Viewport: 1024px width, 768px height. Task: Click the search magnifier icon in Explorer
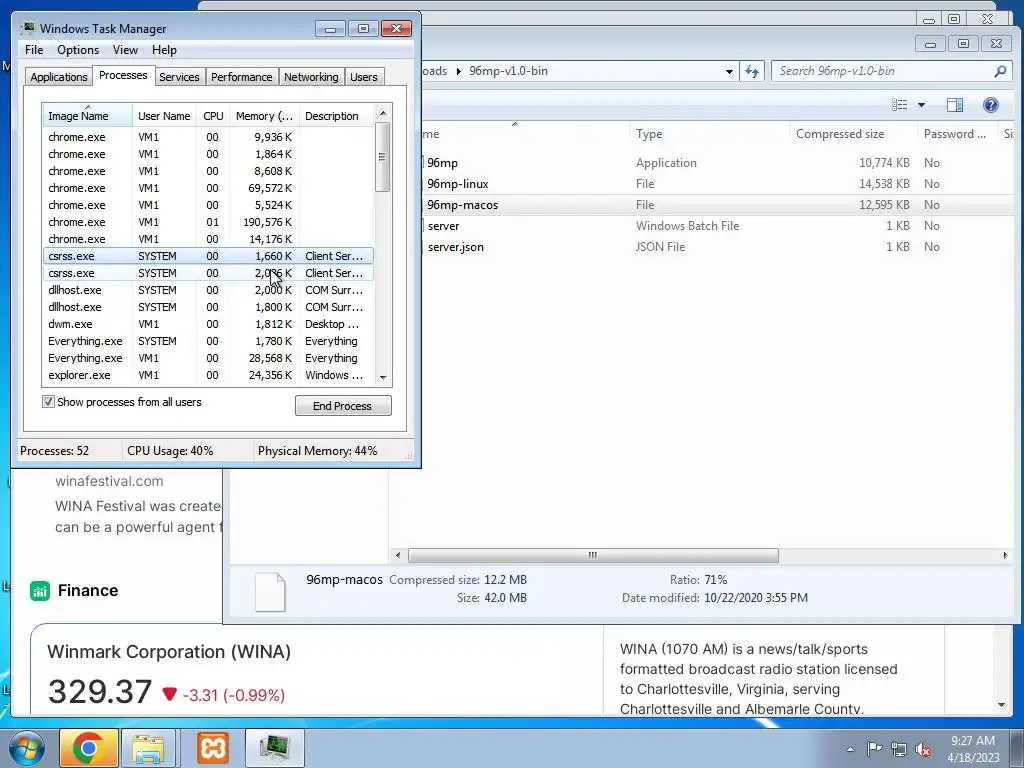[1000, 71]
